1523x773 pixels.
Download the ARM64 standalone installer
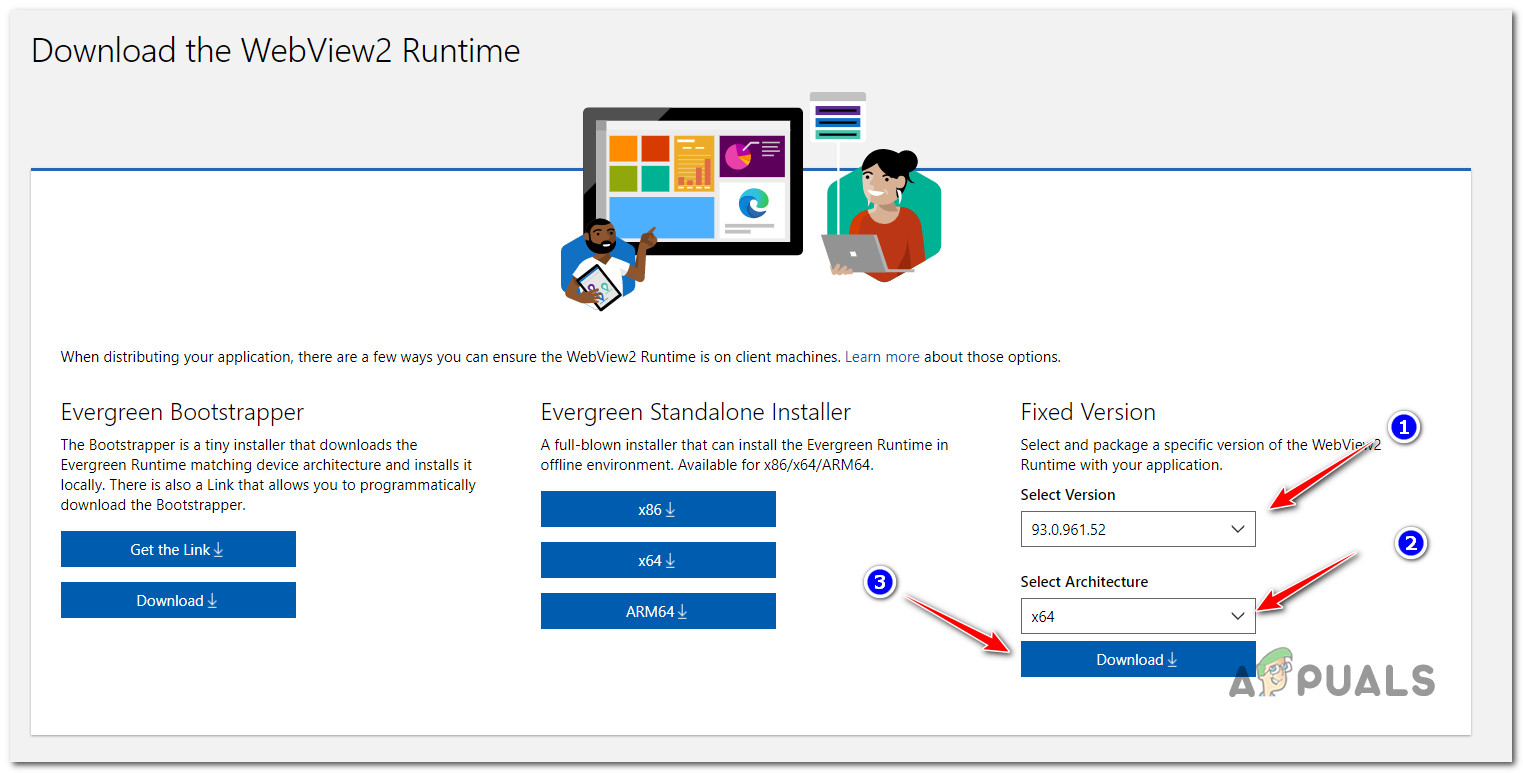[658, 611]
